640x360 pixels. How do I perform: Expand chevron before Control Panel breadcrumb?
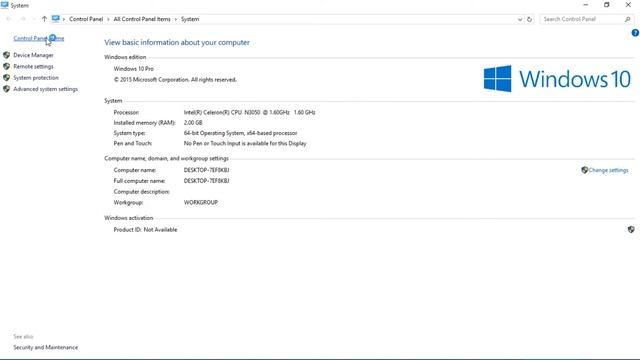point(64,19)
